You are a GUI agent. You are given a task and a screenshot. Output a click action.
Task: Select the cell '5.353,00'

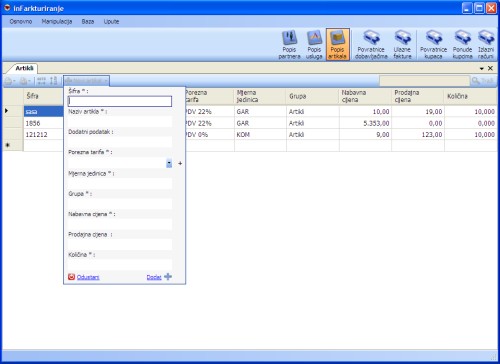click(x=365, y=123)
